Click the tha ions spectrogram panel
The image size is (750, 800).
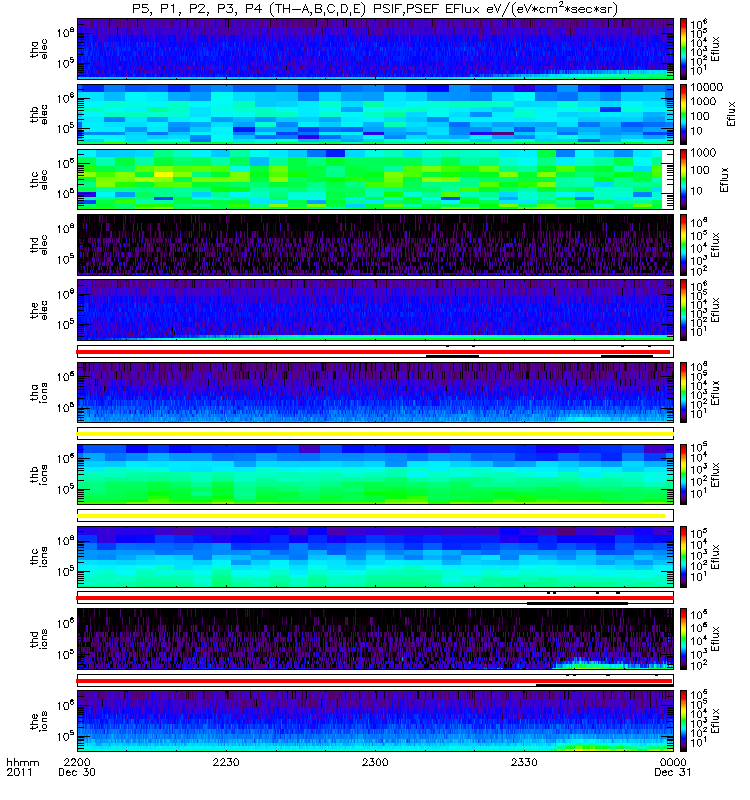(375, 392)
